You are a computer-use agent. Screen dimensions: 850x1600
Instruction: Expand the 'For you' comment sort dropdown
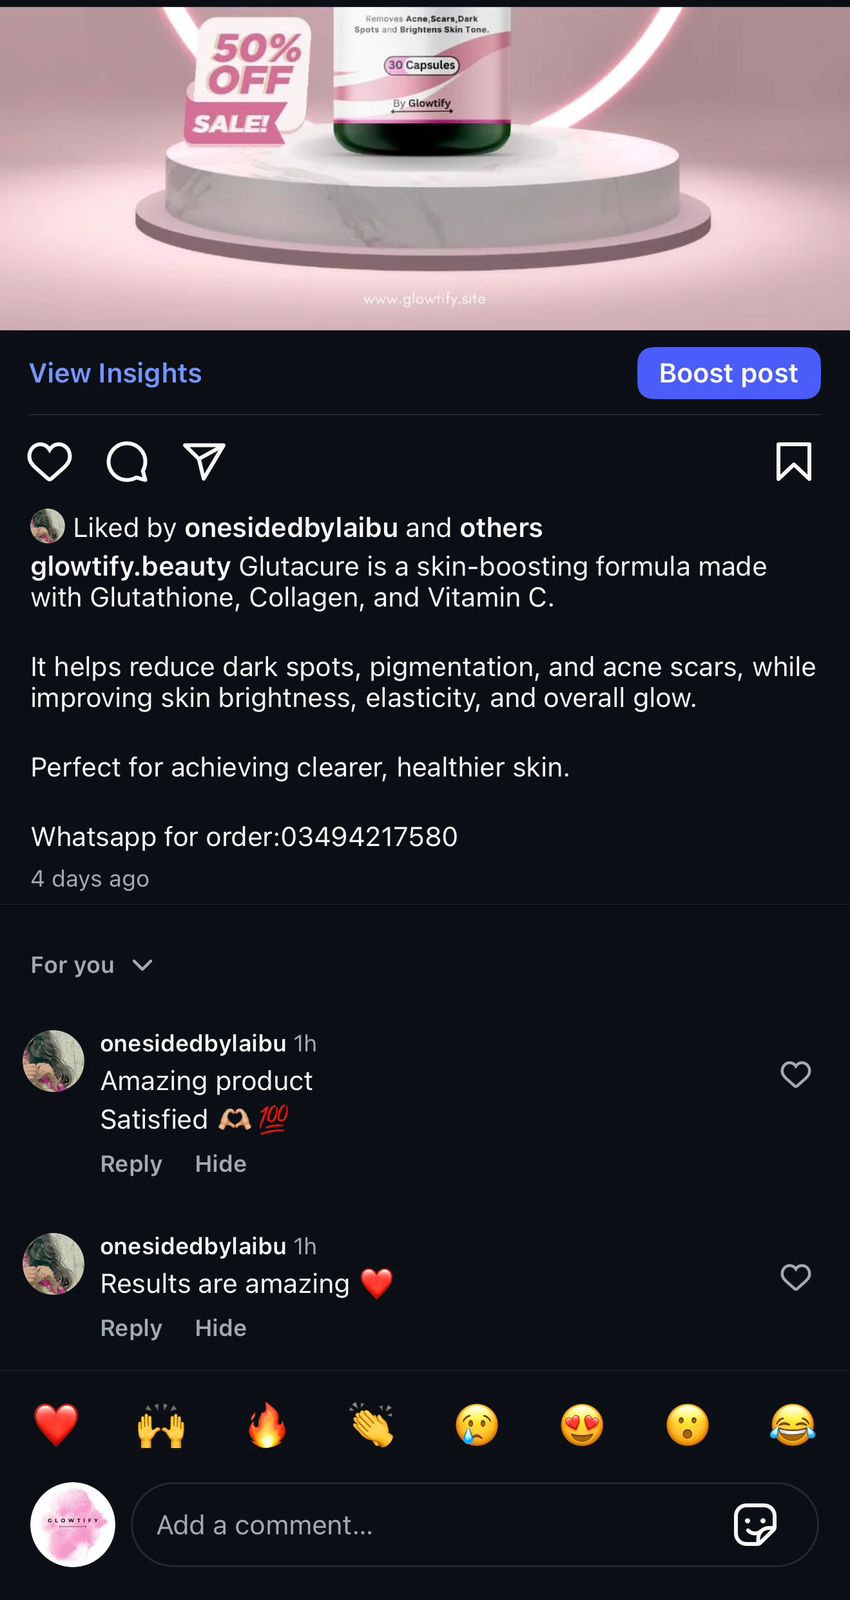[92, 965]
